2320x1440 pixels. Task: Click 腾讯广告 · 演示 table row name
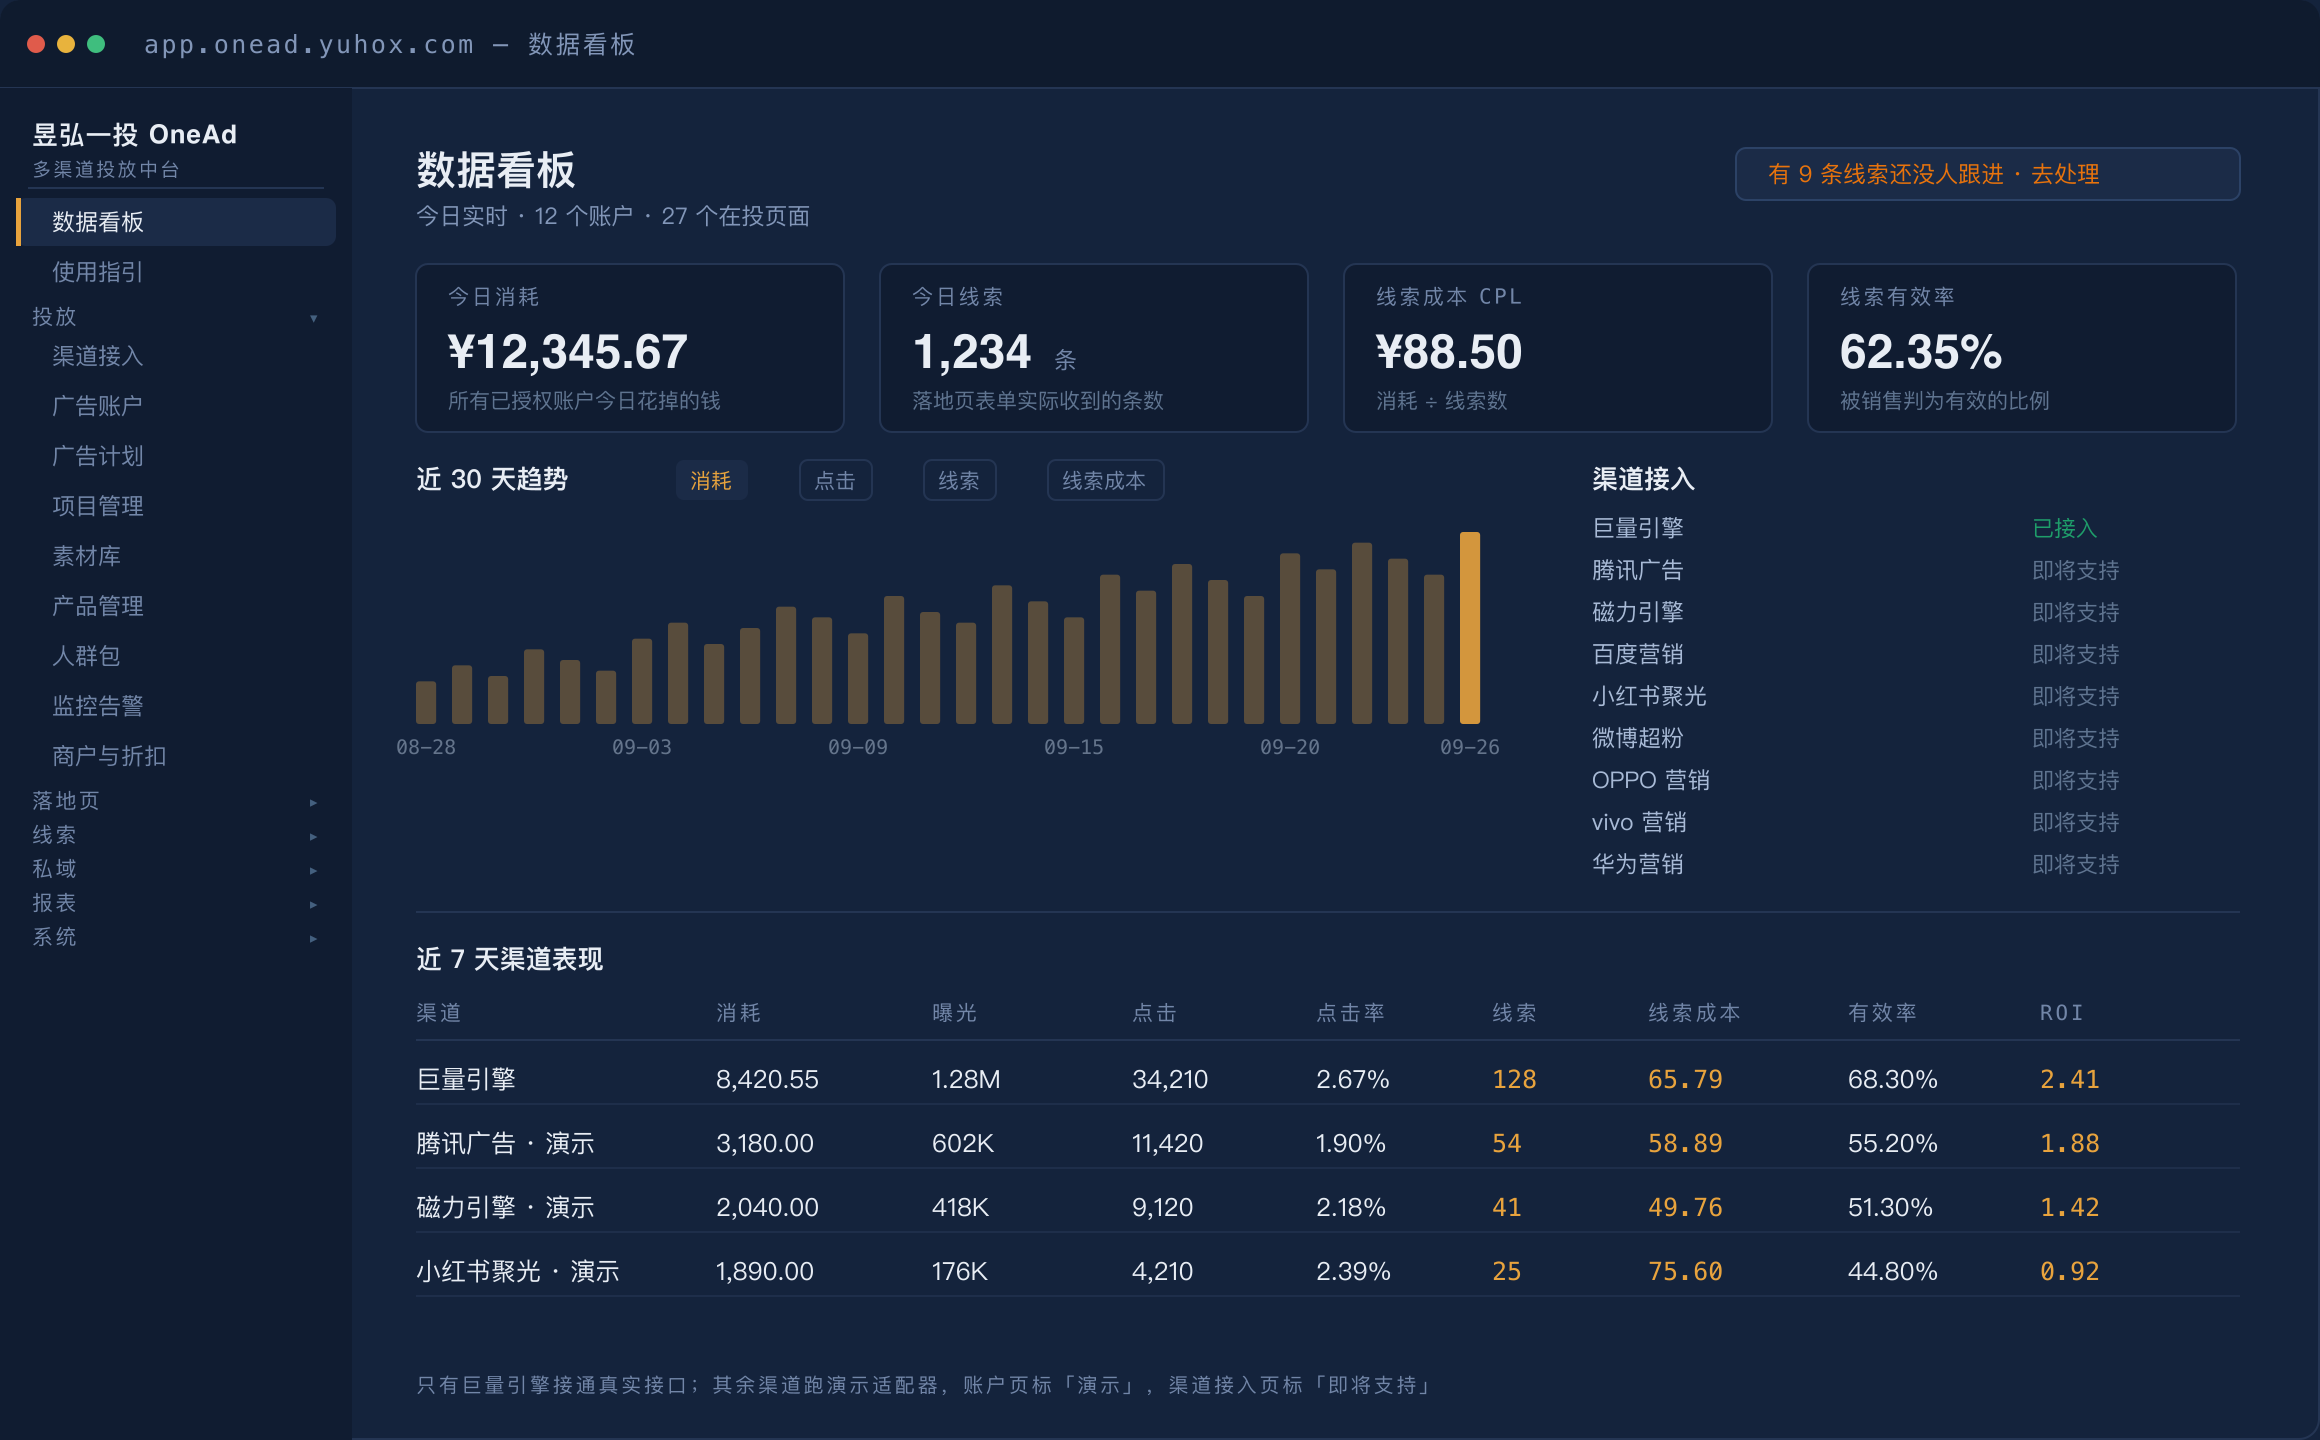[x=505, y=1143]
